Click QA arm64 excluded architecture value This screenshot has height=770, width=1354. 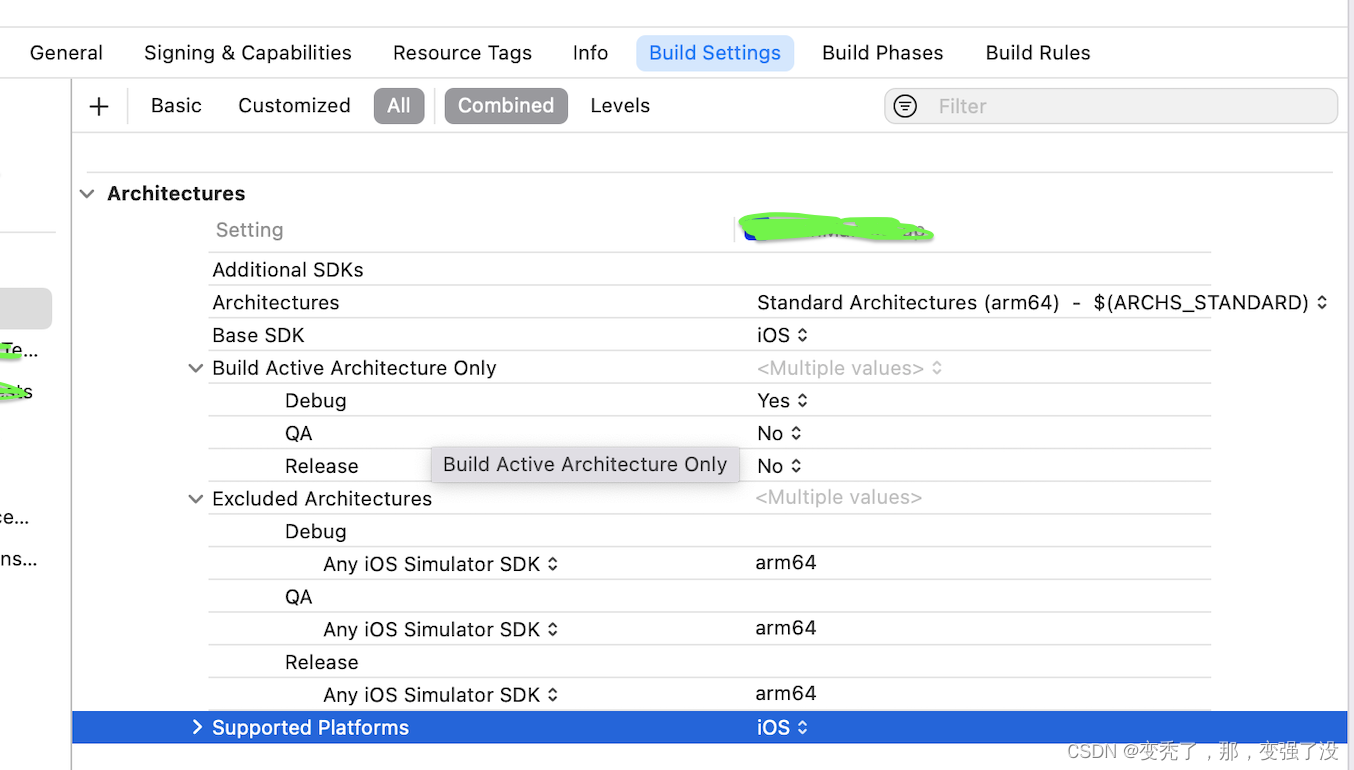(x=786, y=628)
